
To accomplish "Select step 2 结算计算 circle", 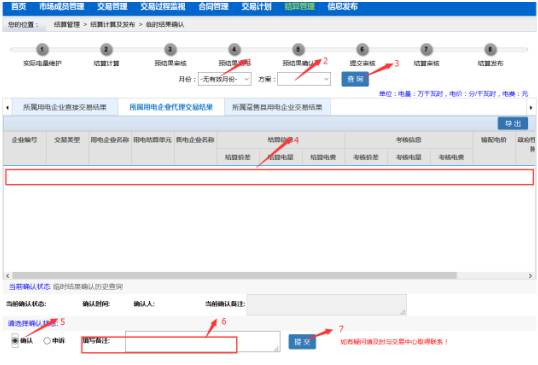I will pos(106,50).
